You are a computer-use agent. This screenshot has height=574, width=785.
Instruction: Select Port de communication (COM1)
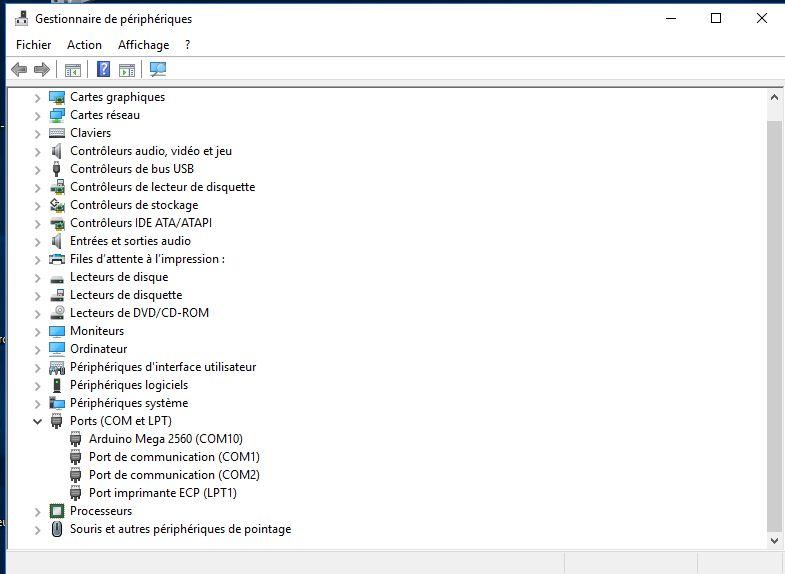[174, 457]
